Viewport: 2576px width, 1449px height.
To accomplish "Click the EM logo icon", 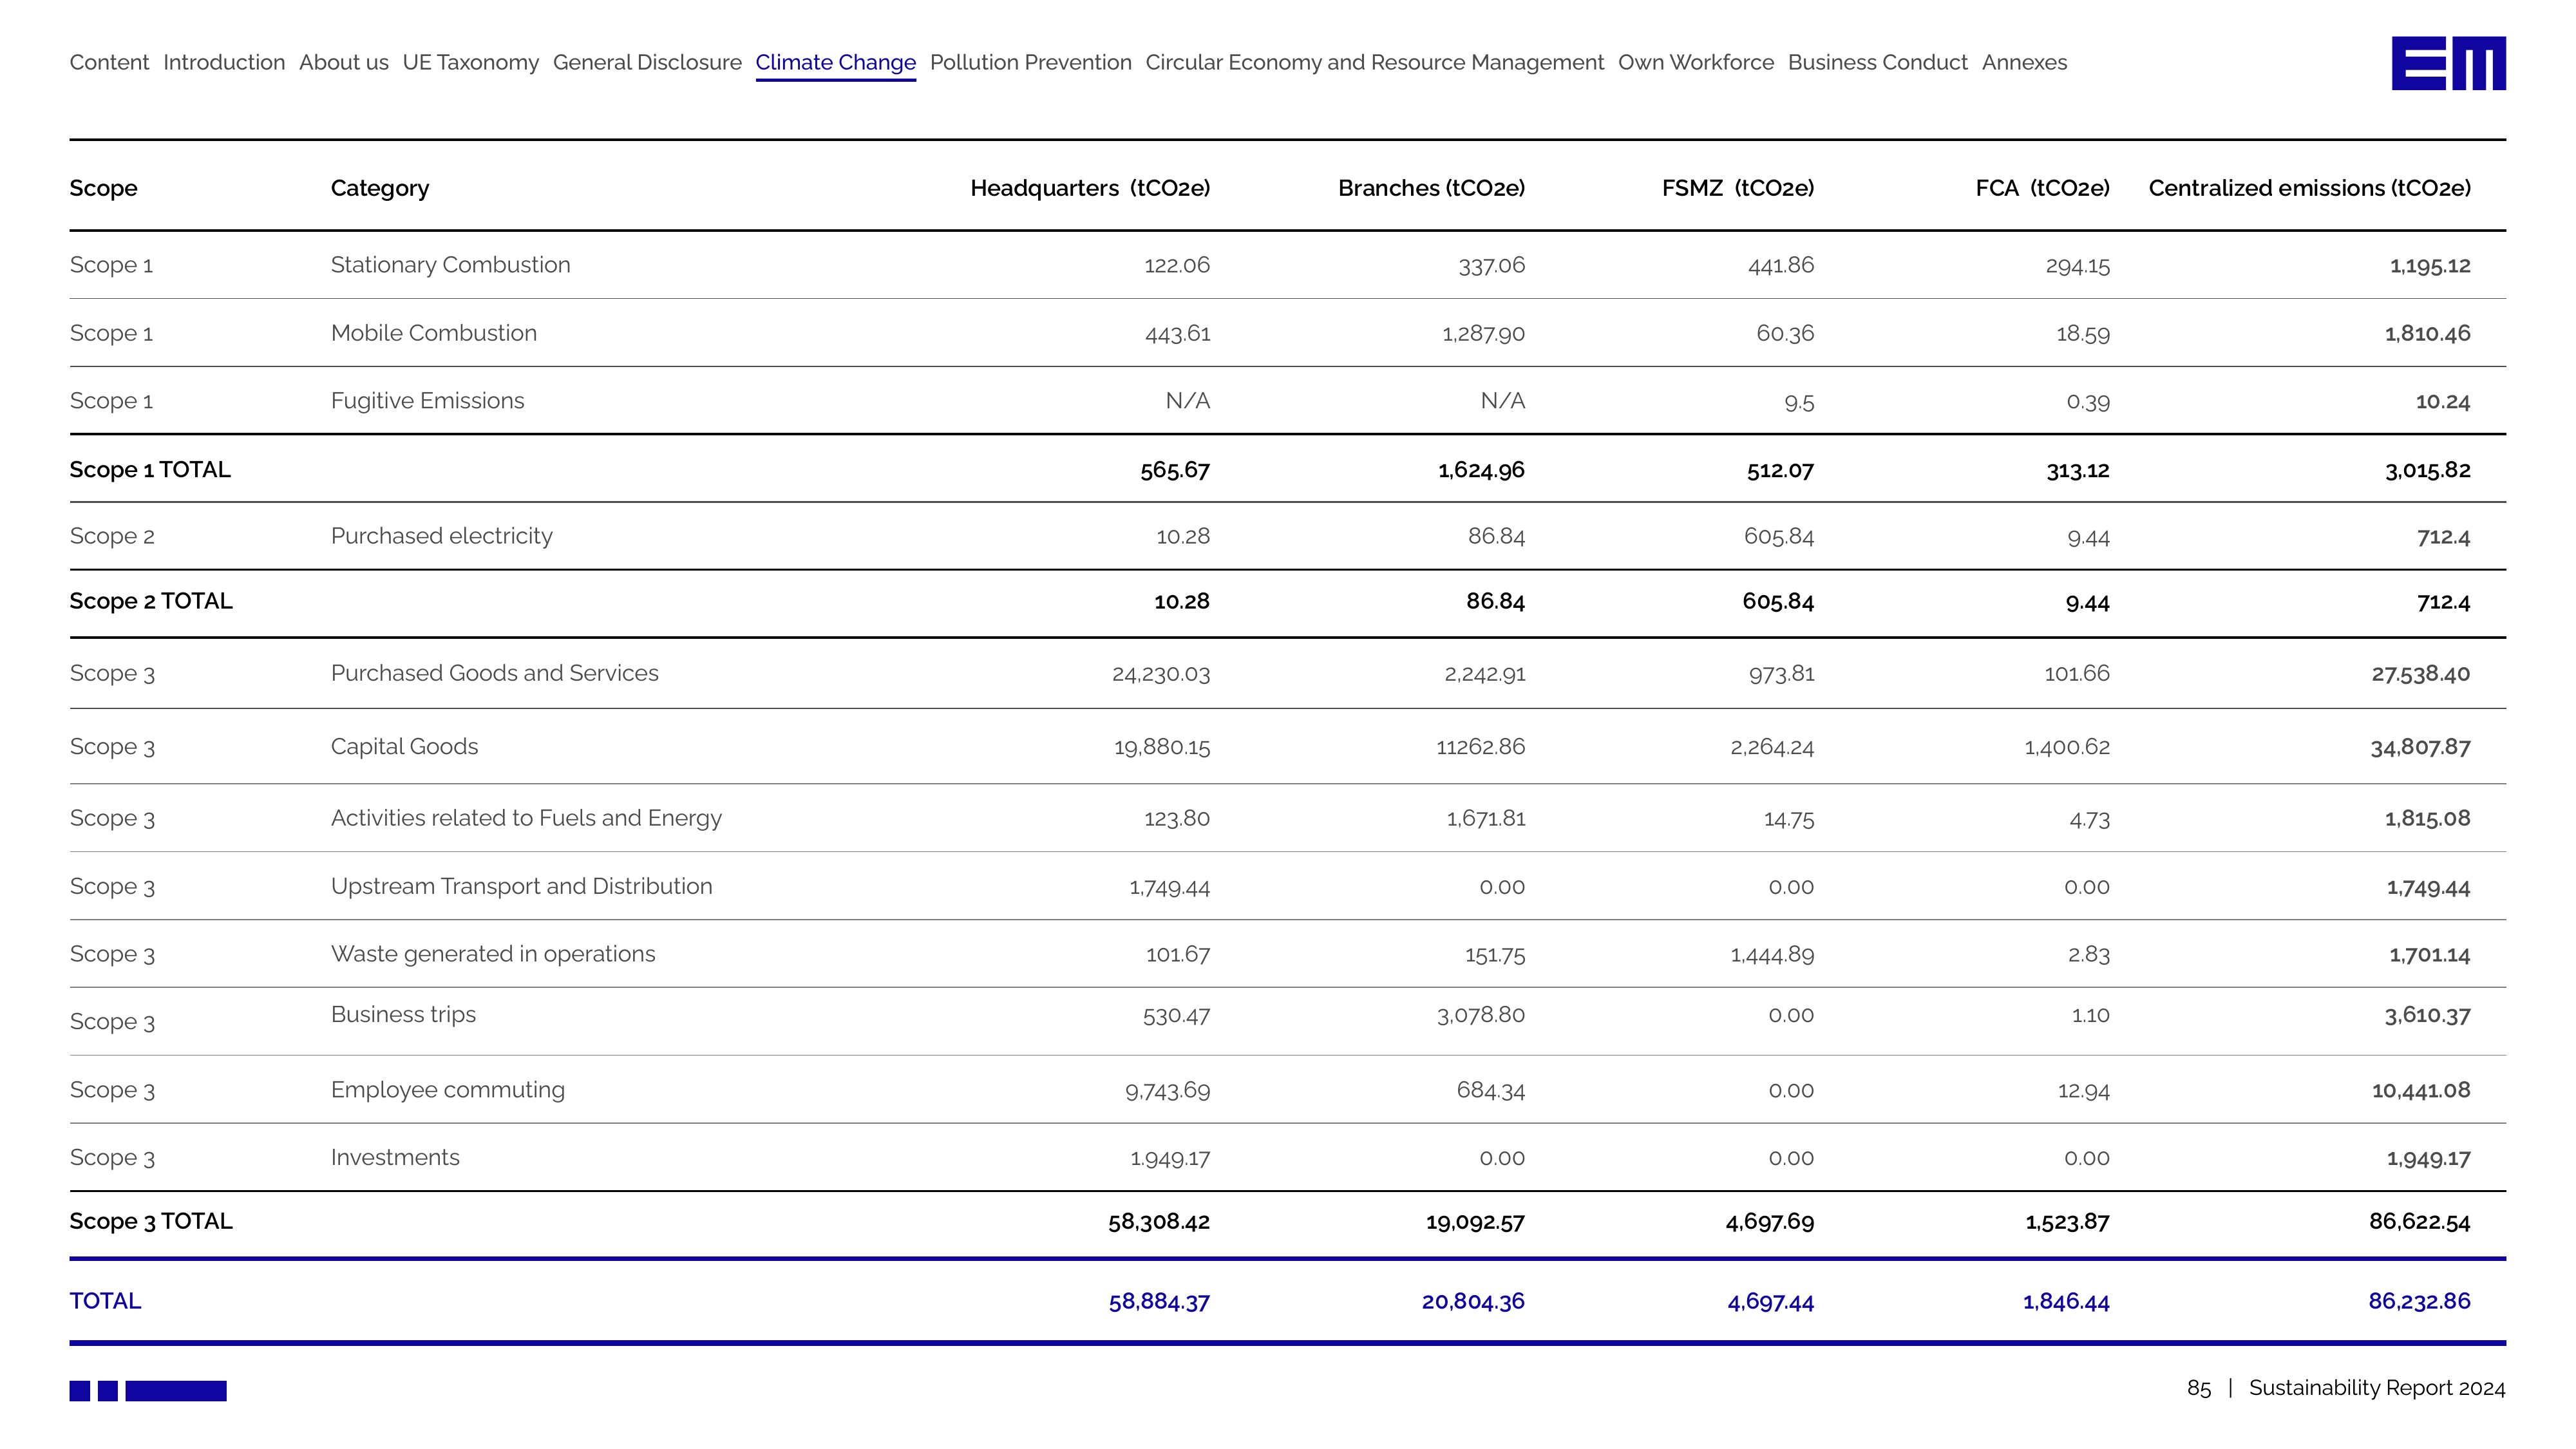I will 2448,63.
